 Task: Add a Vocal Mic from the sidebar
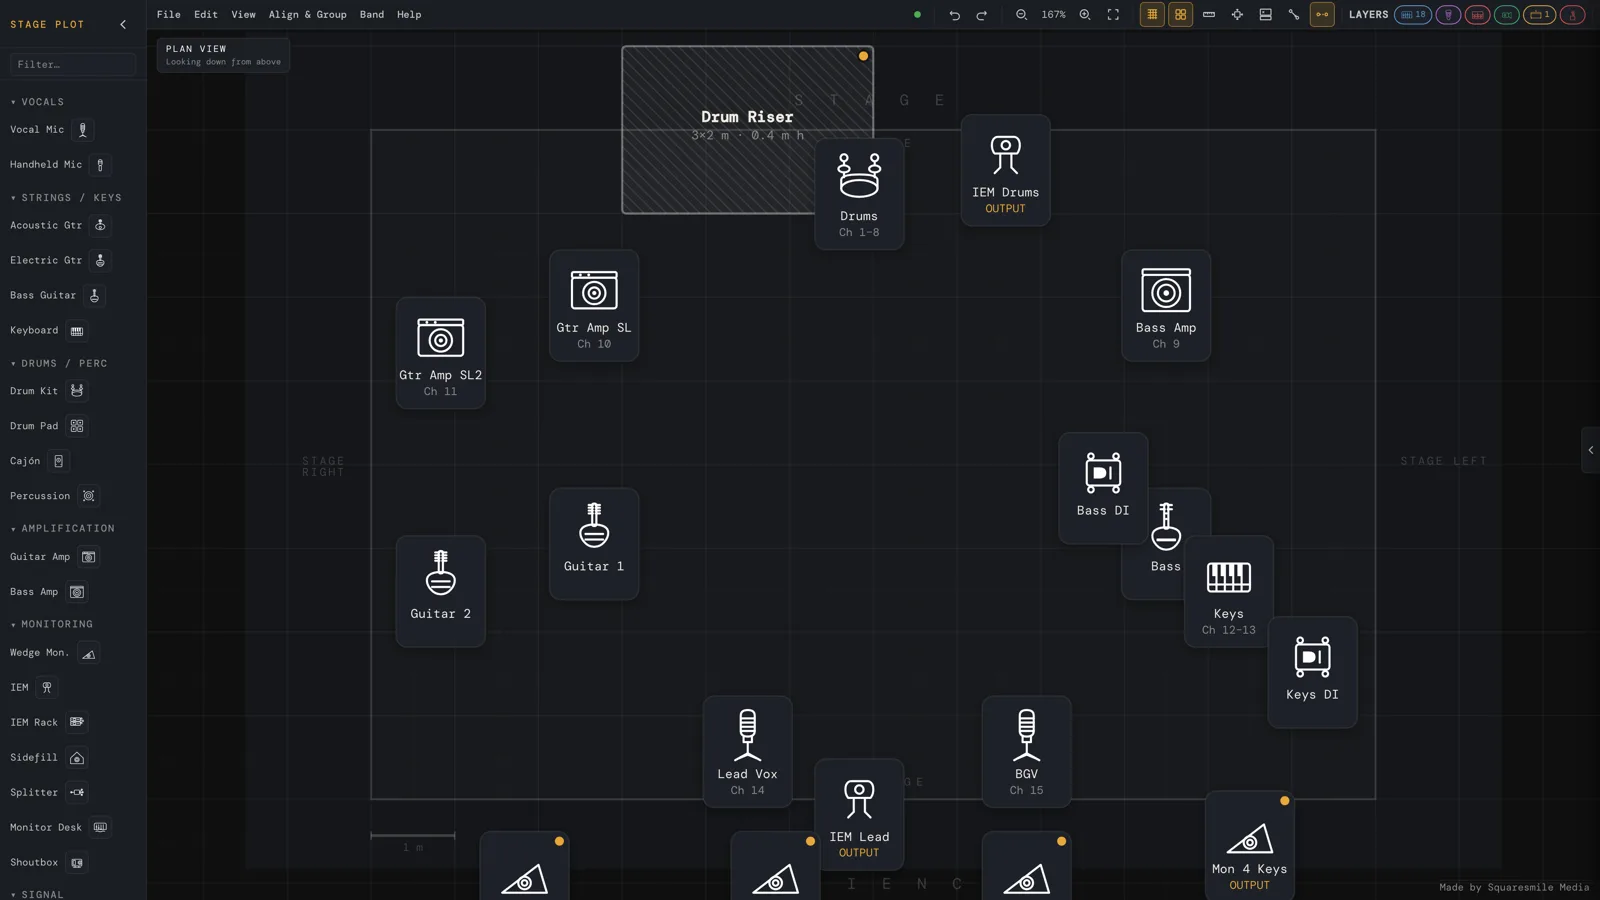coord(50,130)
